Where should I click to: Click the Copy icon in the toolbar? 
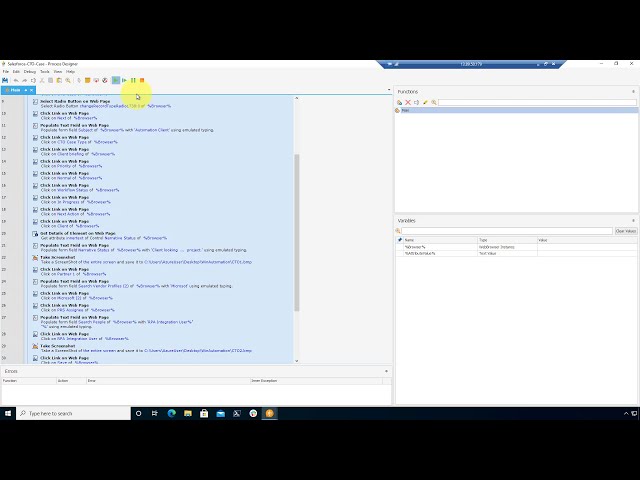51,80
